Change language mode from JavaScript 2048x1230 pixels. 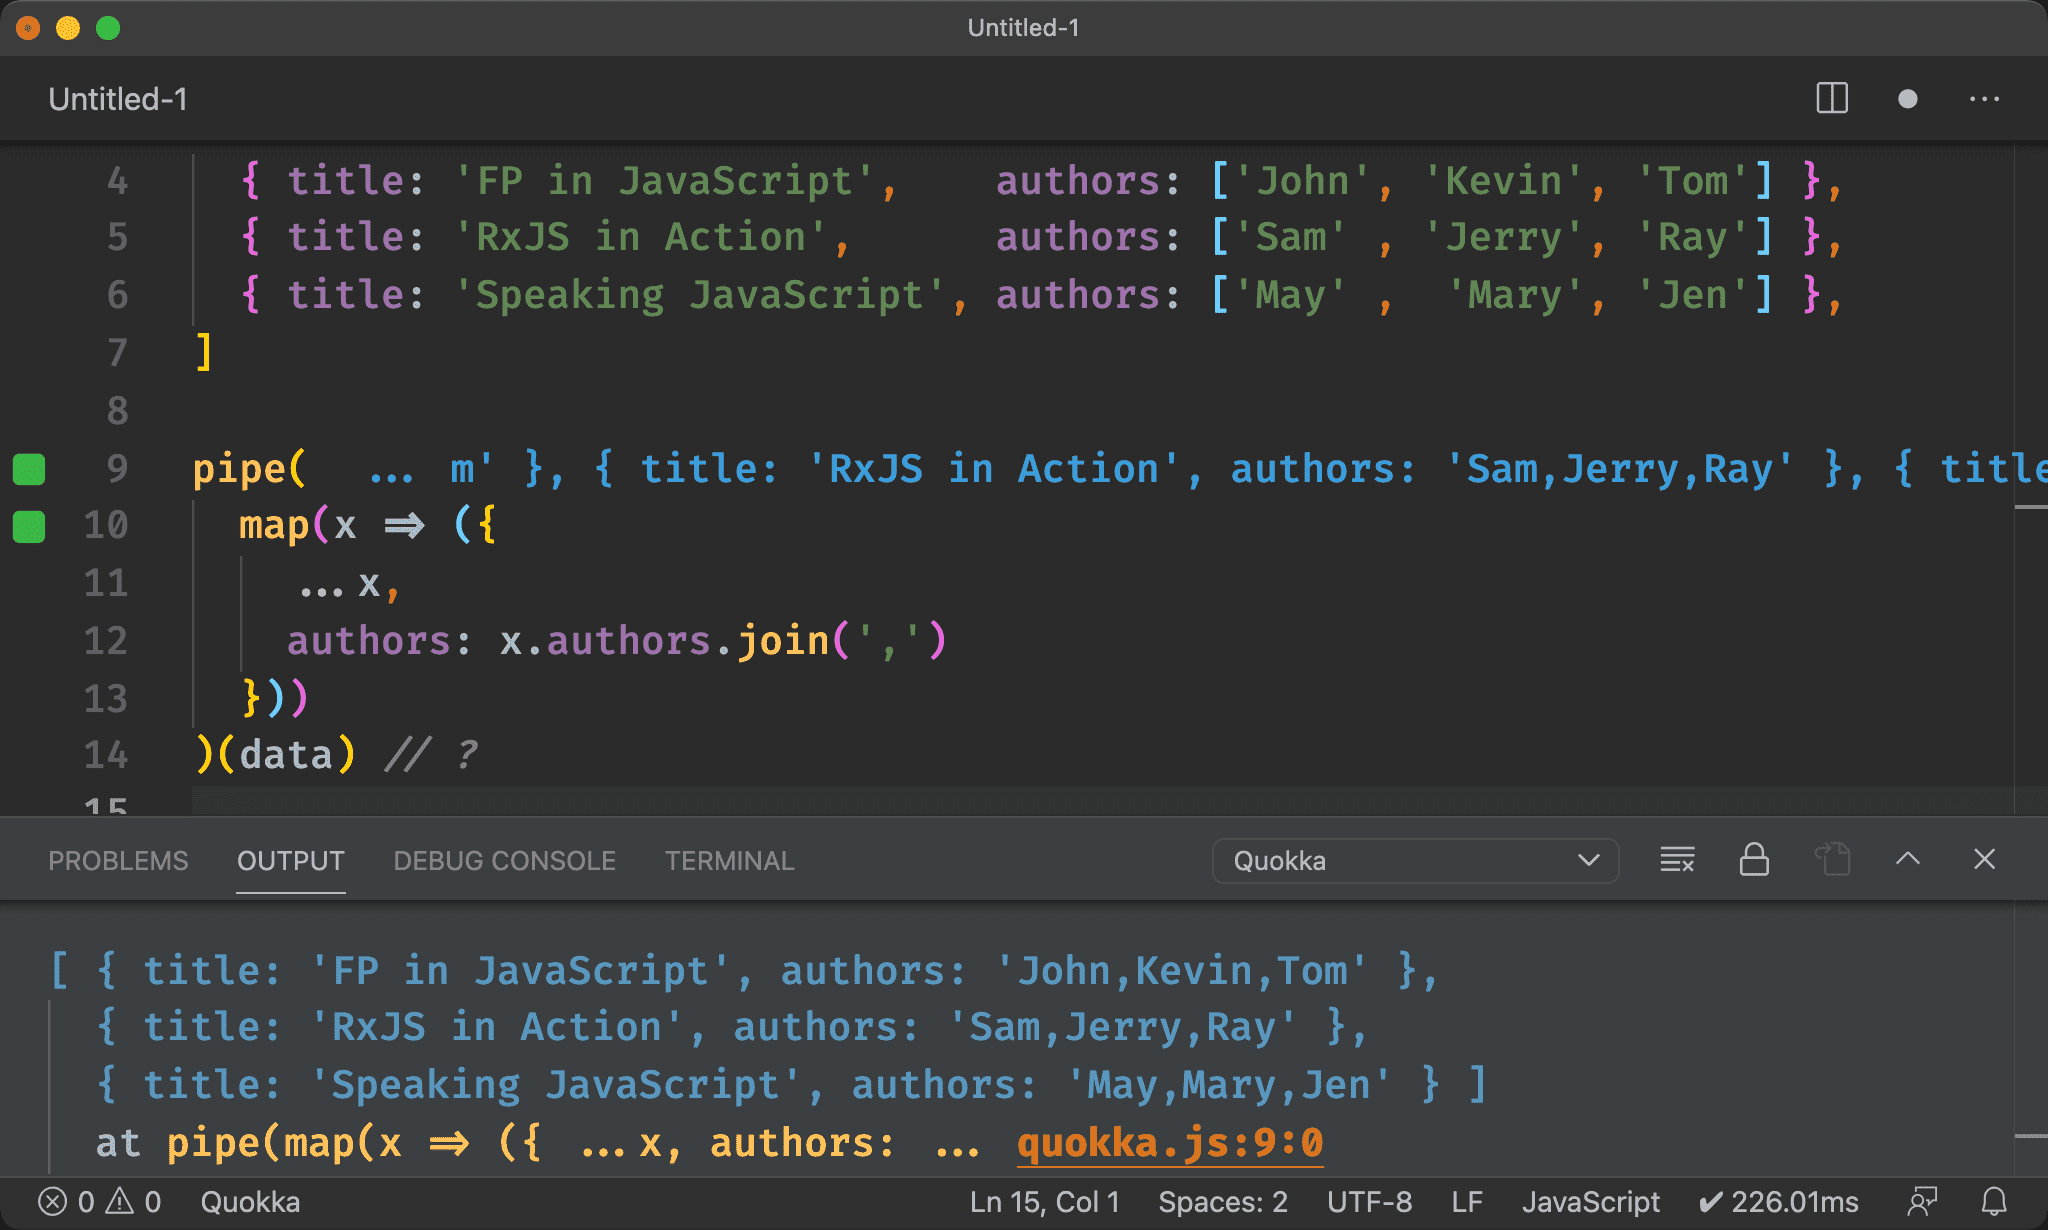tap(1590, 1201)
